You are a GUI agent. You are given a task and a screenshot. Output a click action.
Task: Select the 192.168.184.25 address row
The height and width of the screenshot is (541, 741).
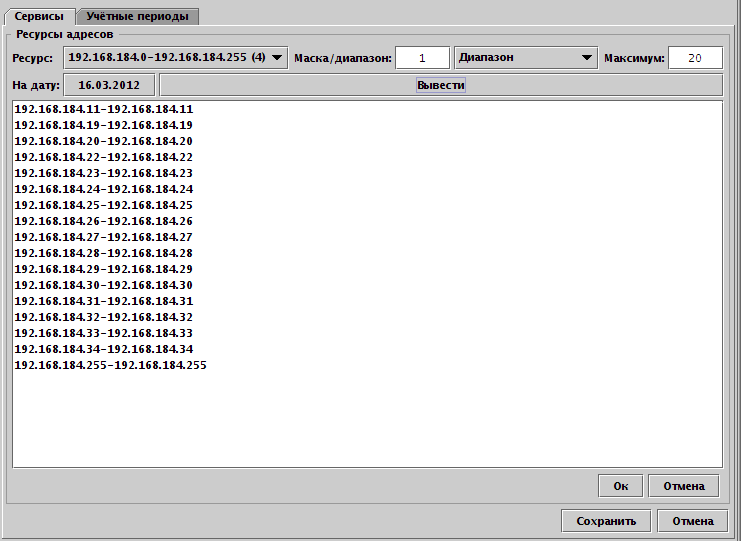point(104,205)
